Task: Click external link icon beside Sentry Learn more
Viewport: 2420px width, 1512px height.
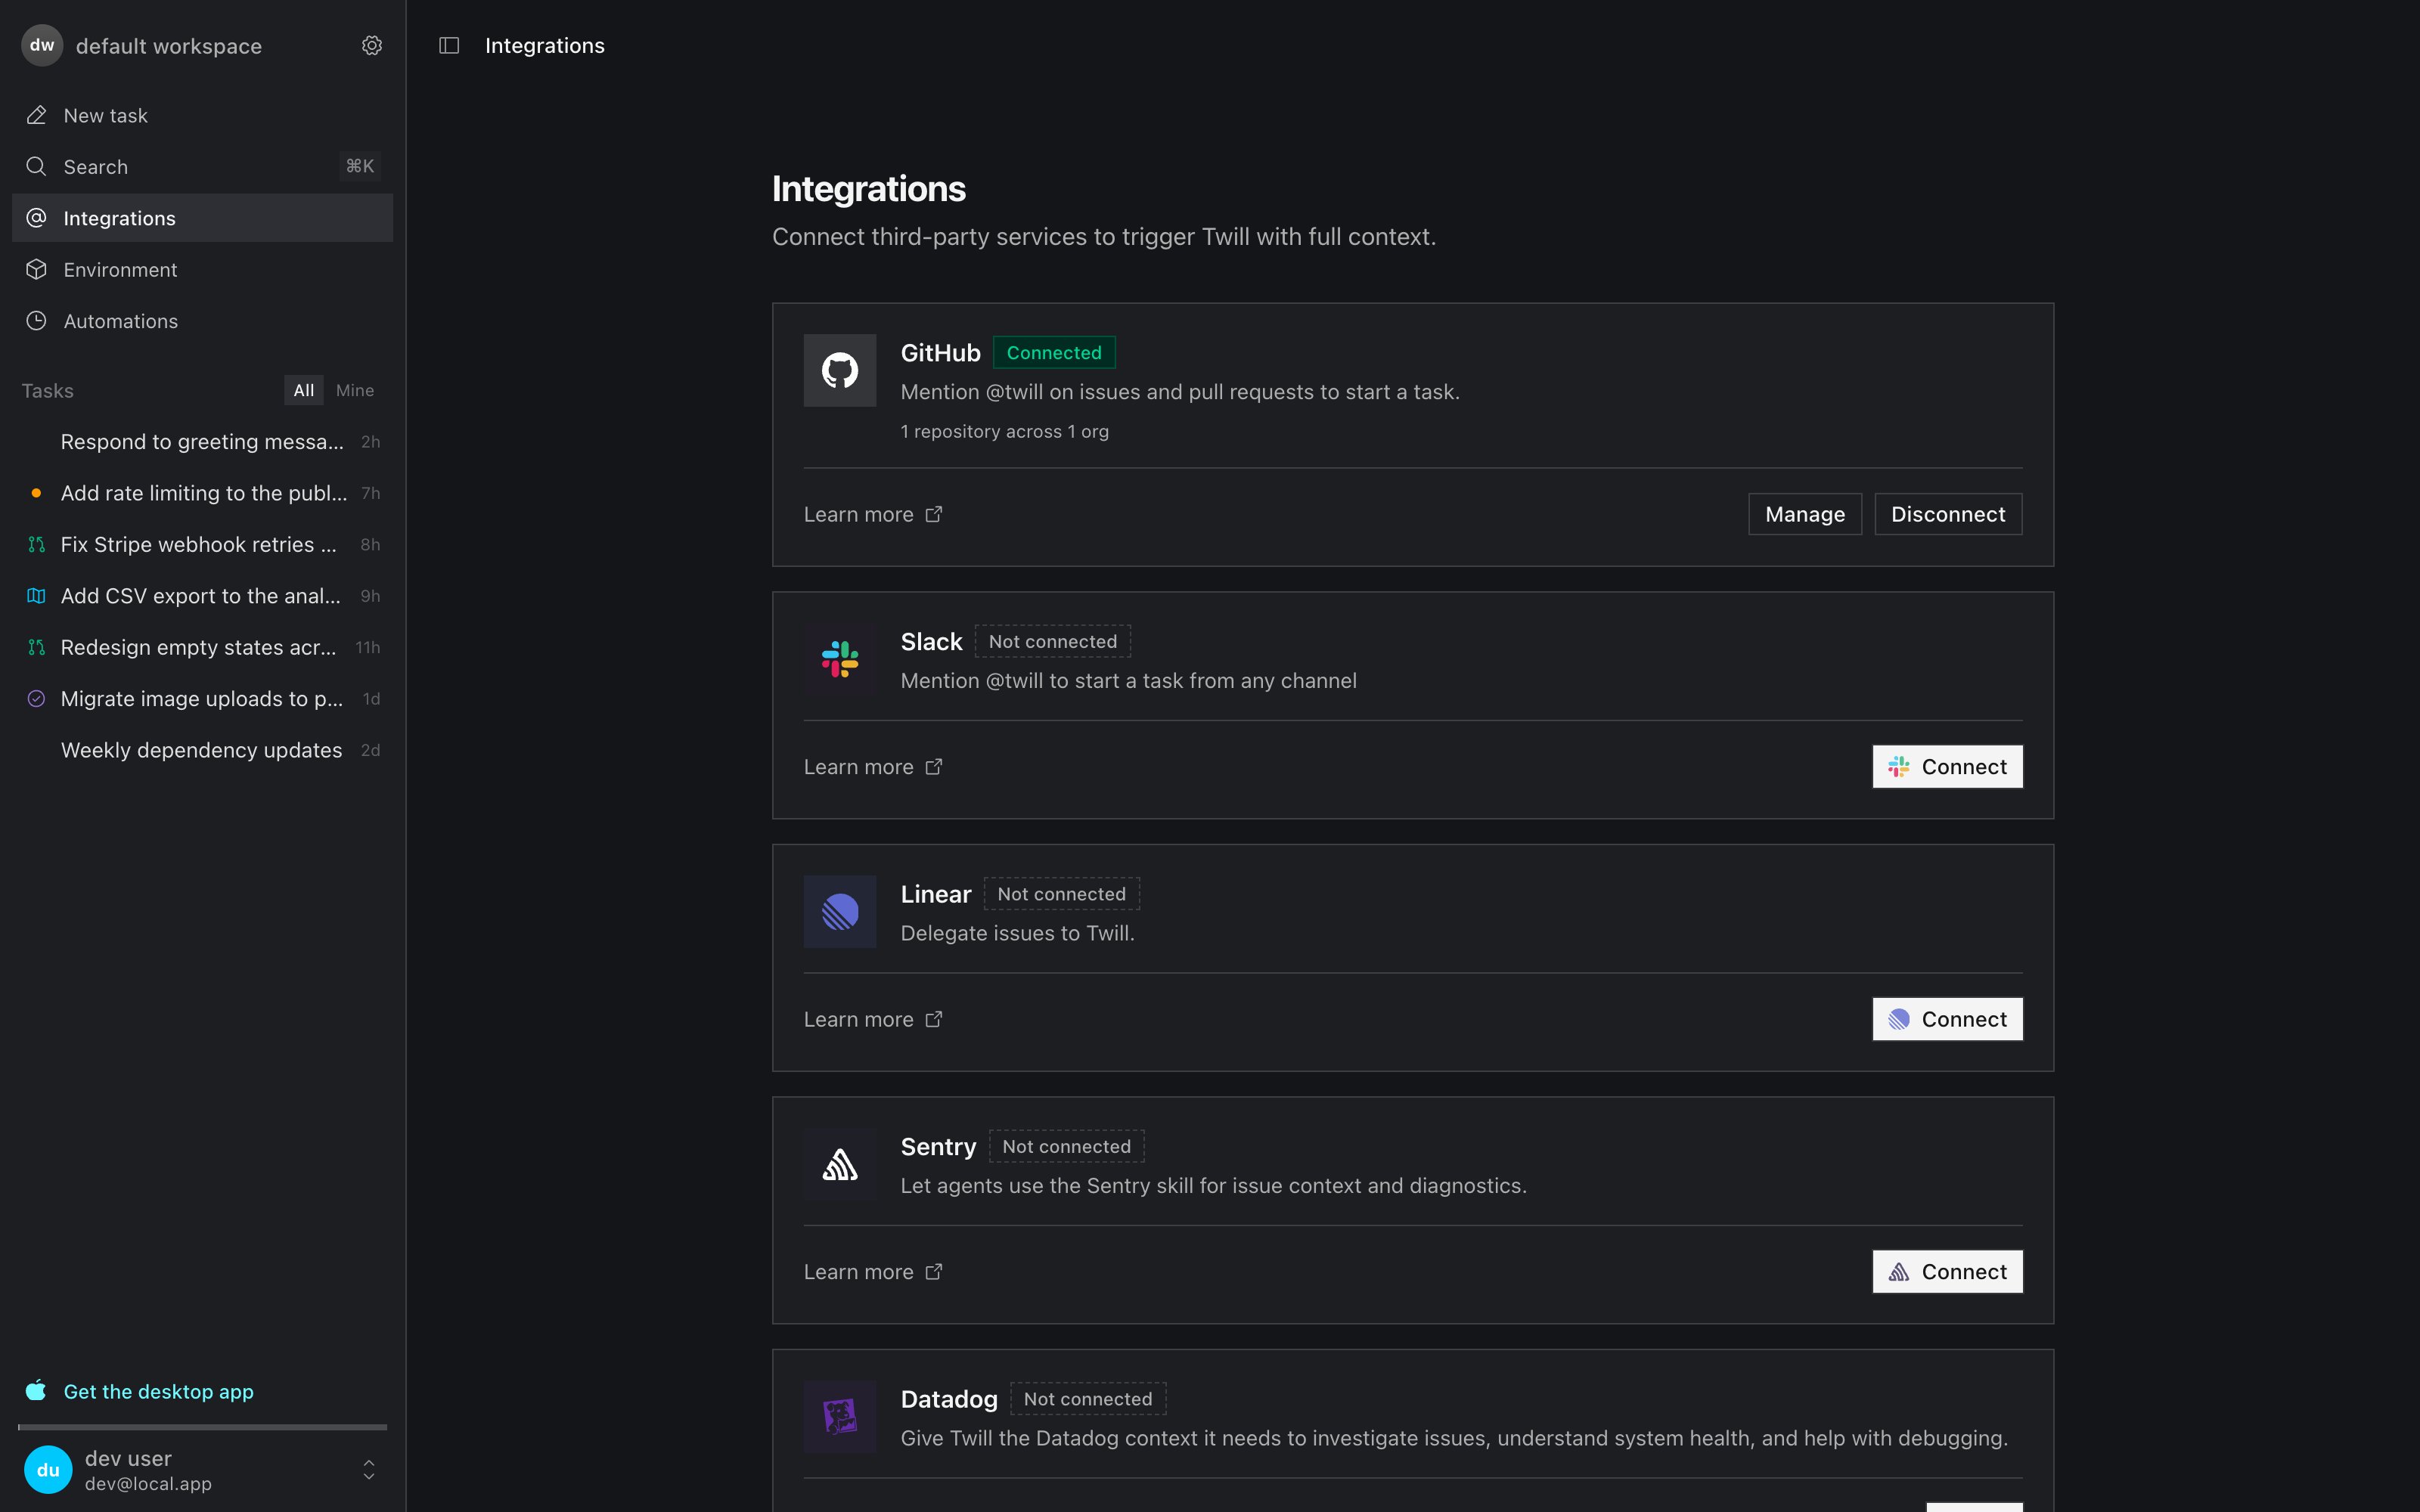Action: [x=934, y=1272]
